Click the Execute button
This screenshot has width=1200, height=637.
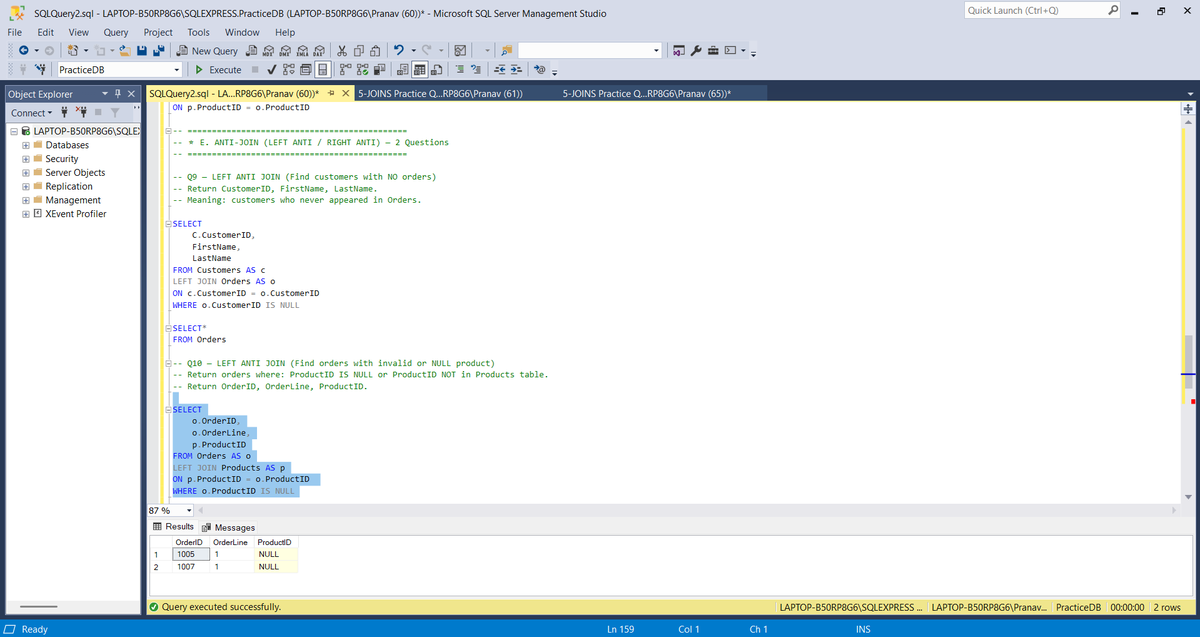tap(219, 70)
